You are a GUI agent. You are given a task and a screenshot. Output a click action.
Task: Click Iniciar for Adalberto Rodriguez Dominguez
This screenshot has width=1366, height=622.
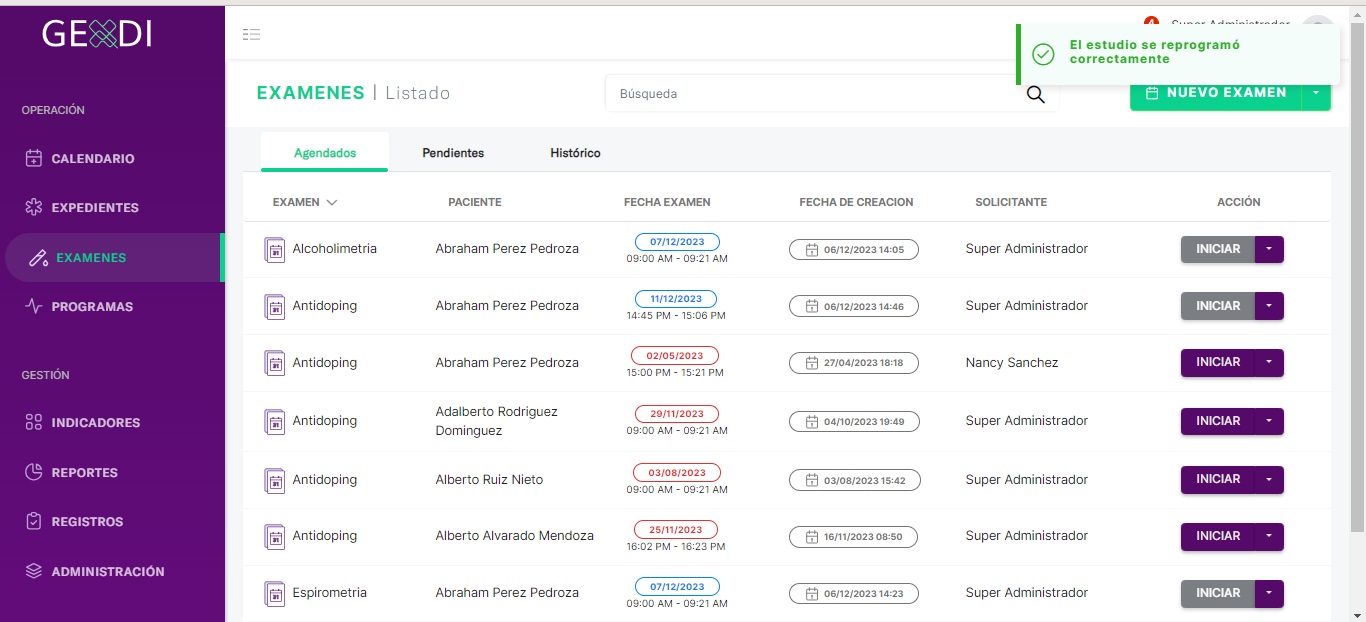(x=1218, y=421)
